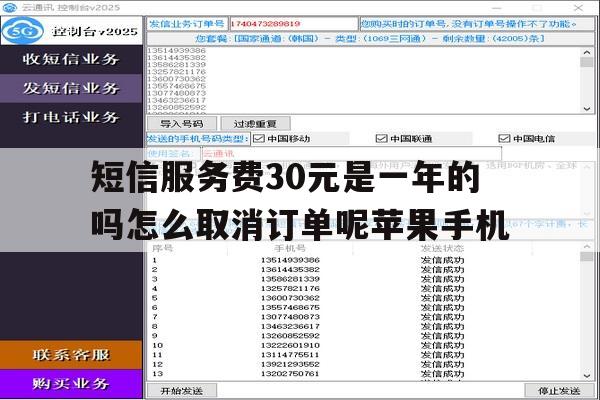Click the 手机号 column header
The height and width of the screenshot is (400, 600).
290,248
